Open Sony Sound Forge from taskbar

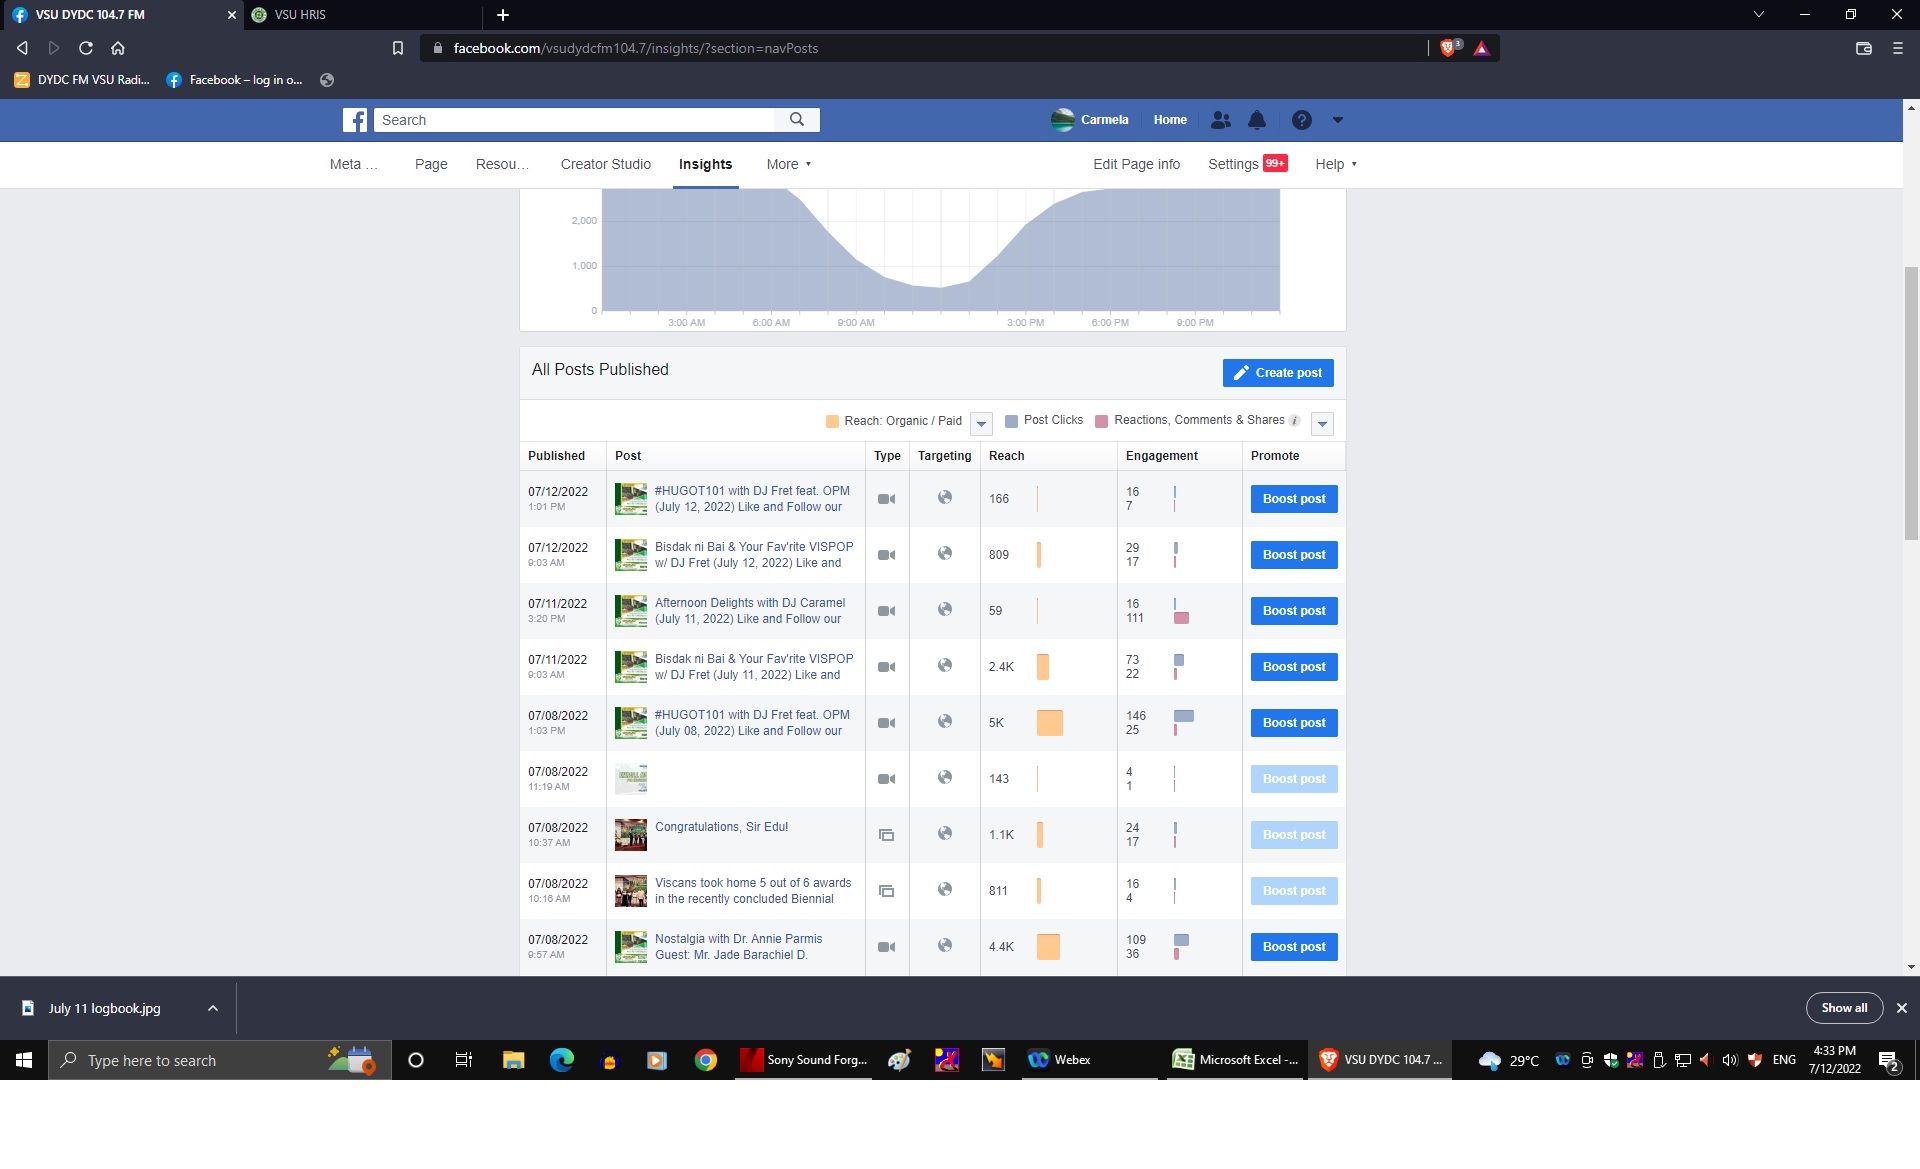tap(804, 1060)
